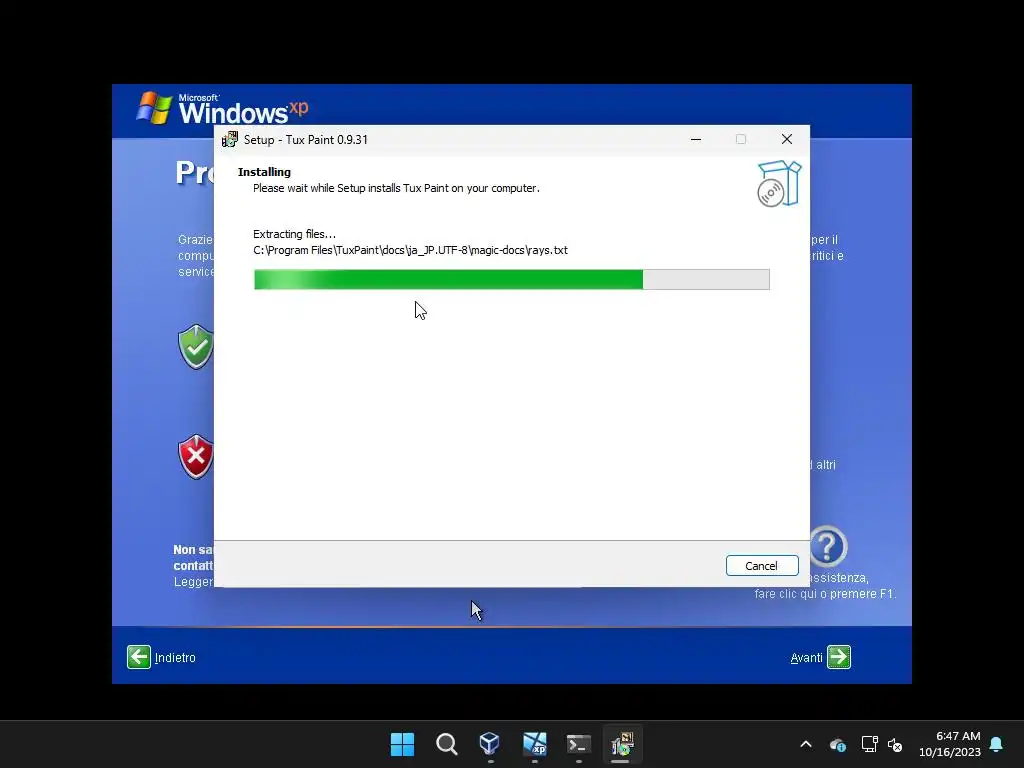Click the Avanti label in XP setup
The height and width of the screenshot is (768, 1024).
point(807,658)
